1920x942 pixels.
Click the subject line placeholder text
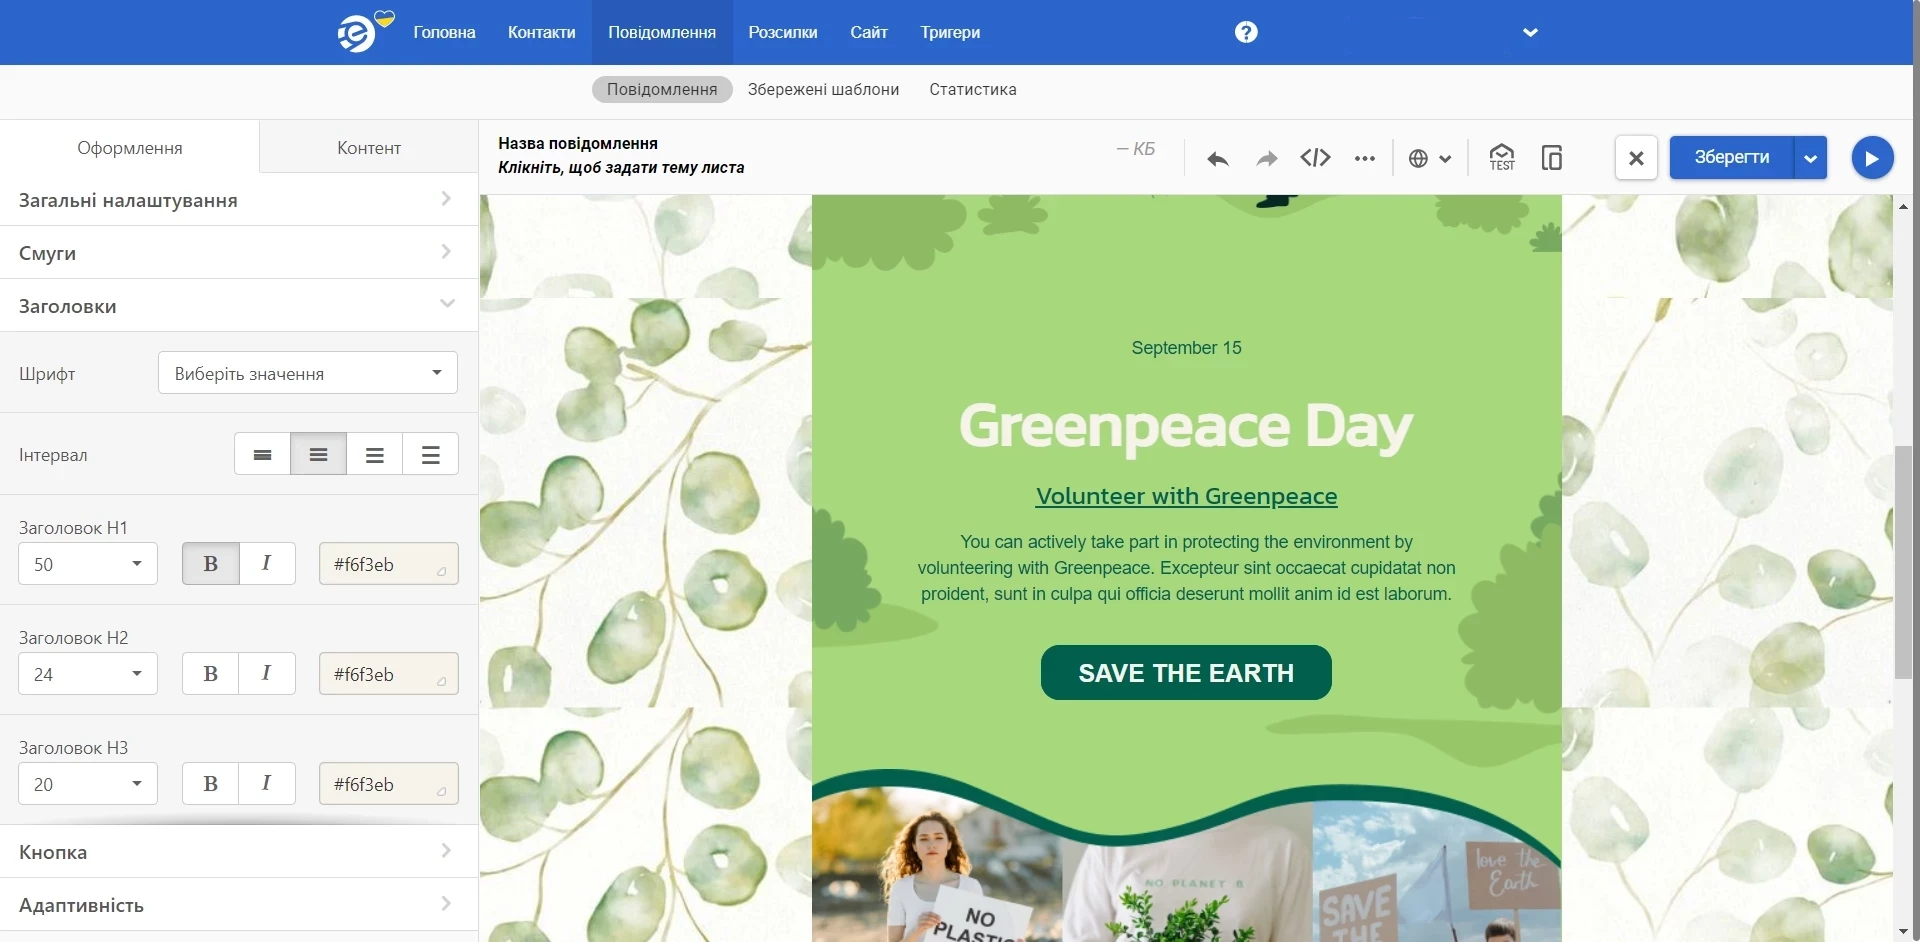[x=621, y=167]
